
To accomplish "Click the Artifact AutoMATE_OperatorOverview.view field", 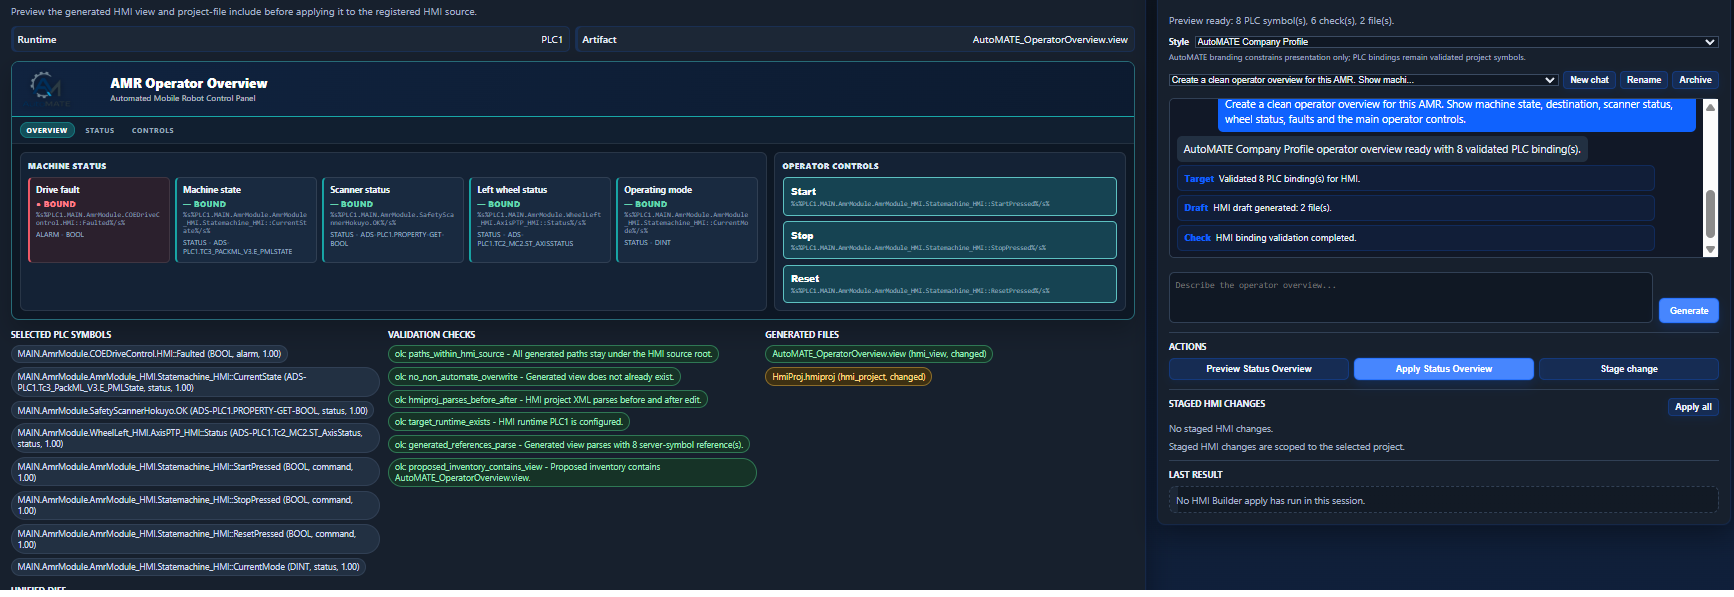I will click(x=855, y=40).
